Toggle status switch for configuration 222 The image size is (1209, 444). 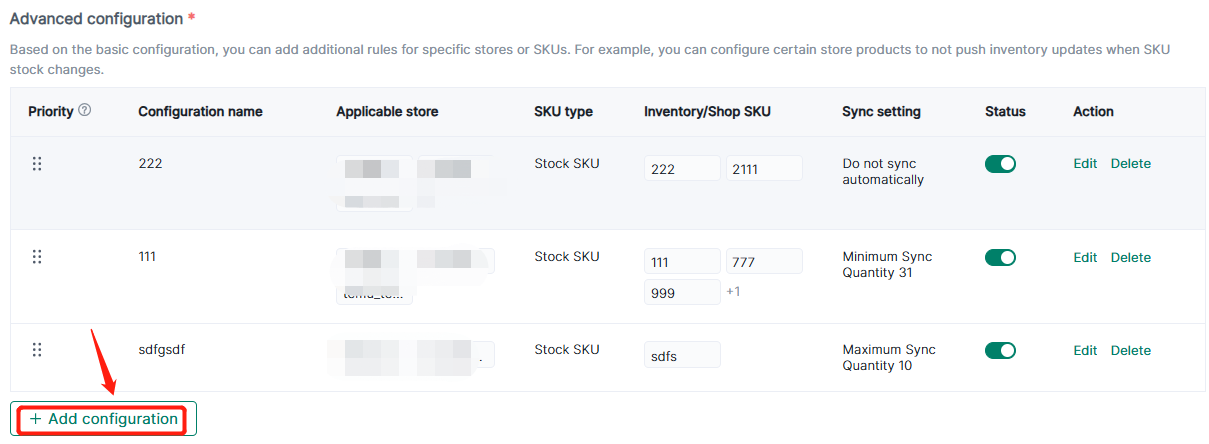1000,164
